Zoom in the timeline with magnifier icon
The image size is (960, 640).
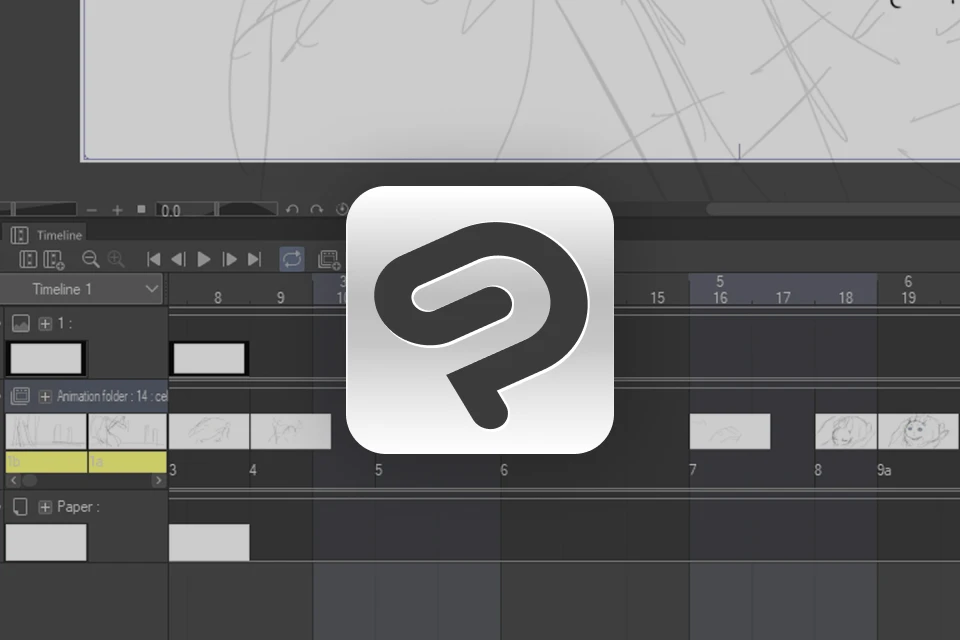pos(116,259)
